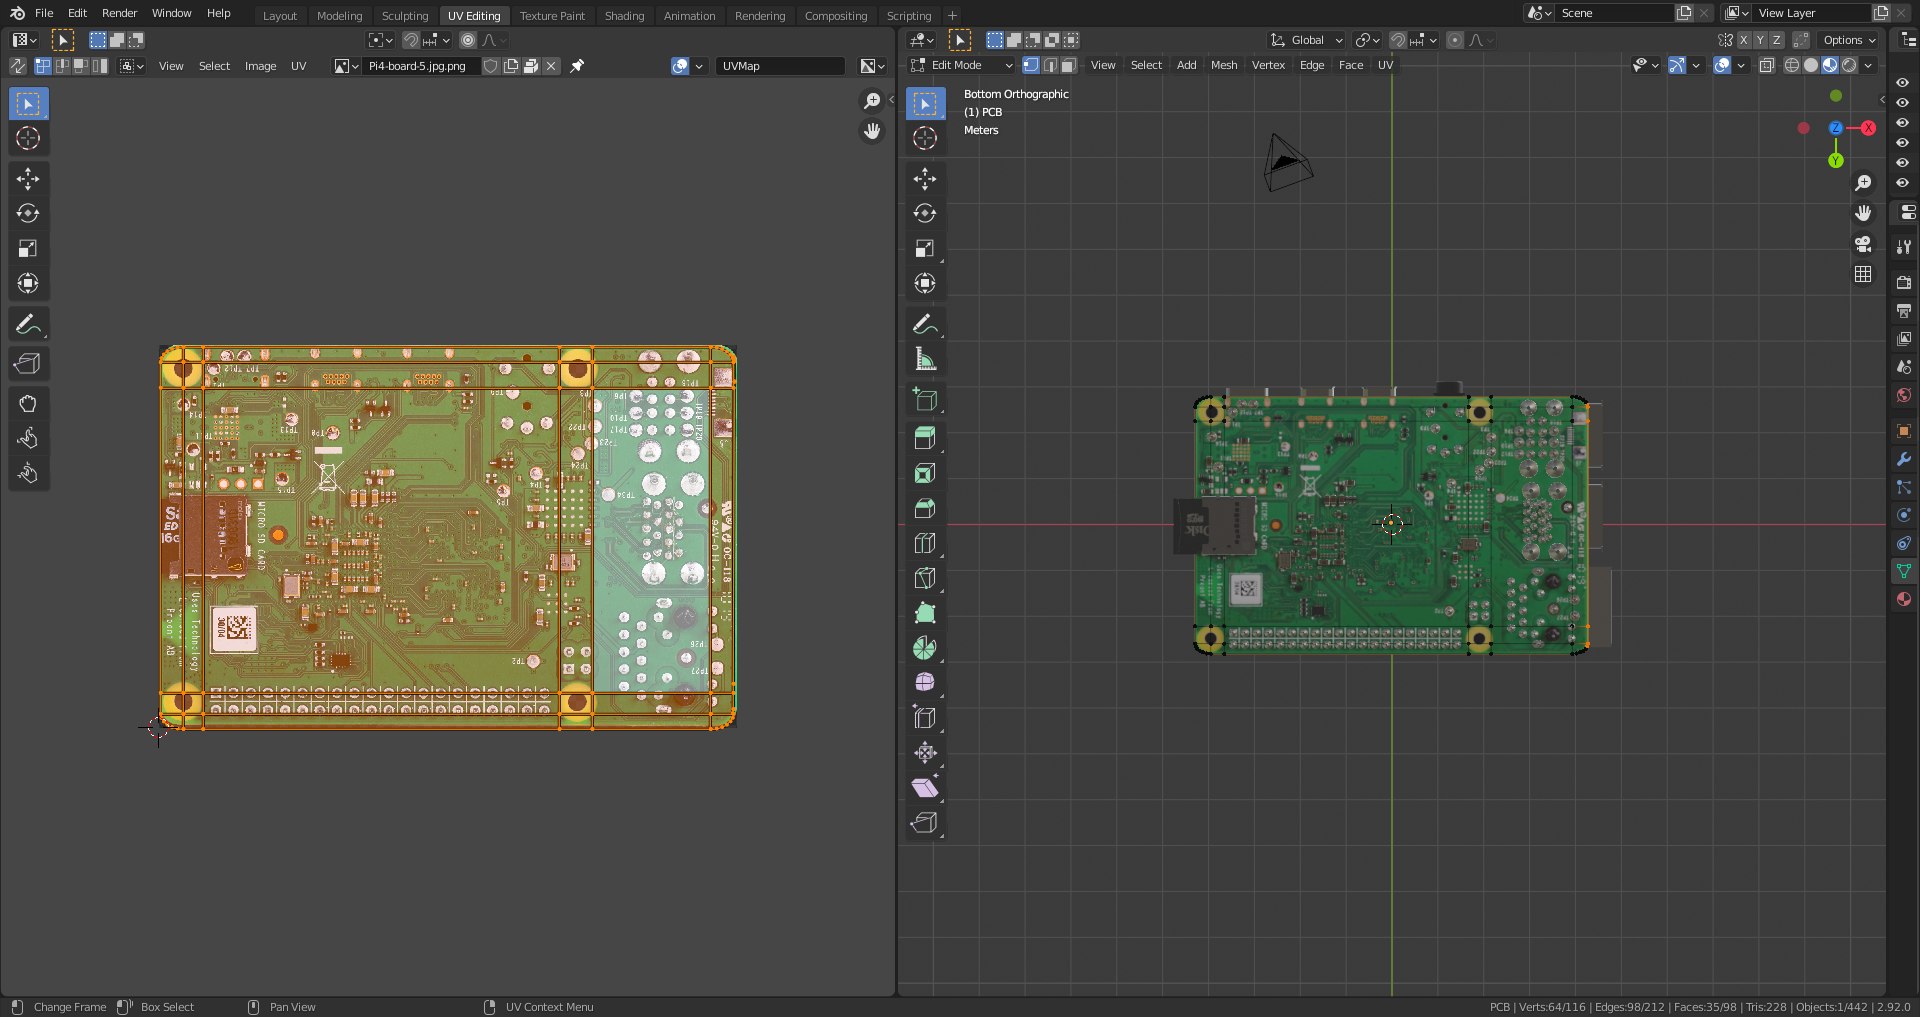Select the Edge Slide tool
The width and height of the screenshot is (1920, 1017).
click(926, 718)
